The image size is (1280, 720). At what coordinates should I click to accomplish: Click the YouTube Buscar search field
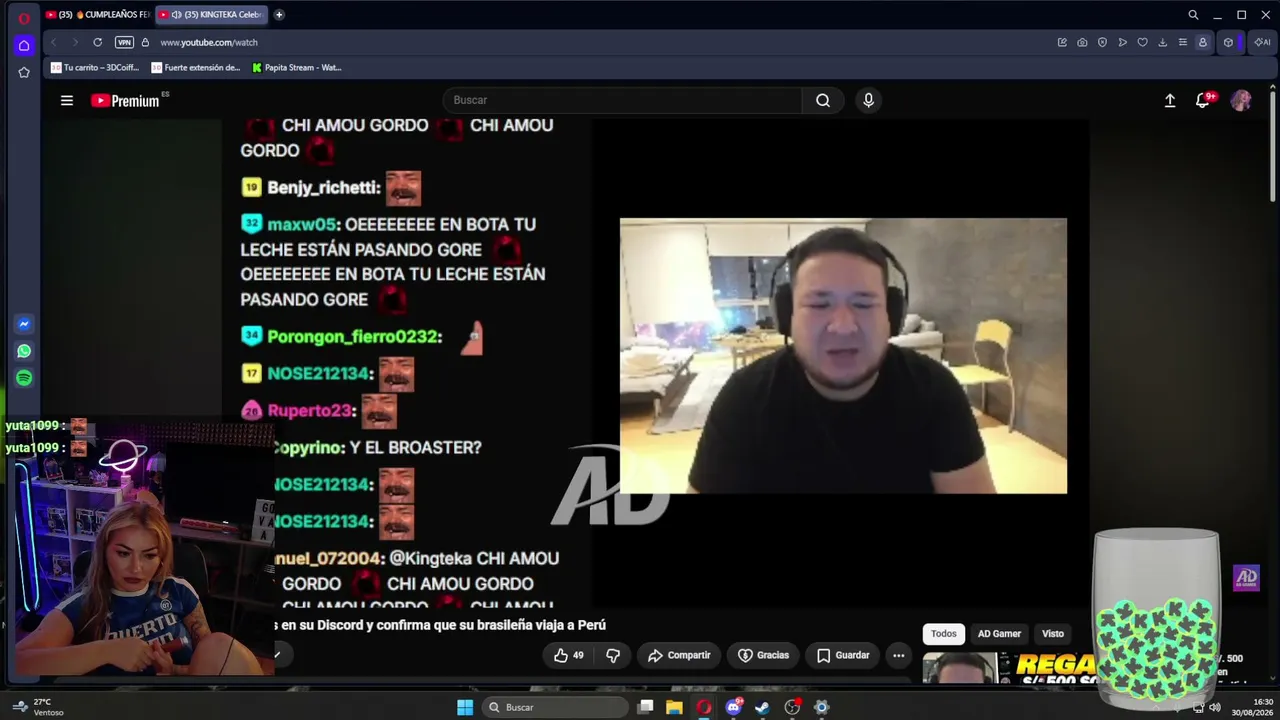click(x=622, y=100)
